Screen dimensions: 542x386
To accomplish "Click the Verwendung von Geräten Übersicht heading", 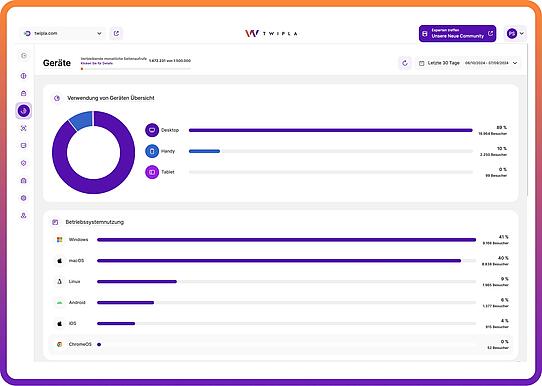I will (111, 98).
